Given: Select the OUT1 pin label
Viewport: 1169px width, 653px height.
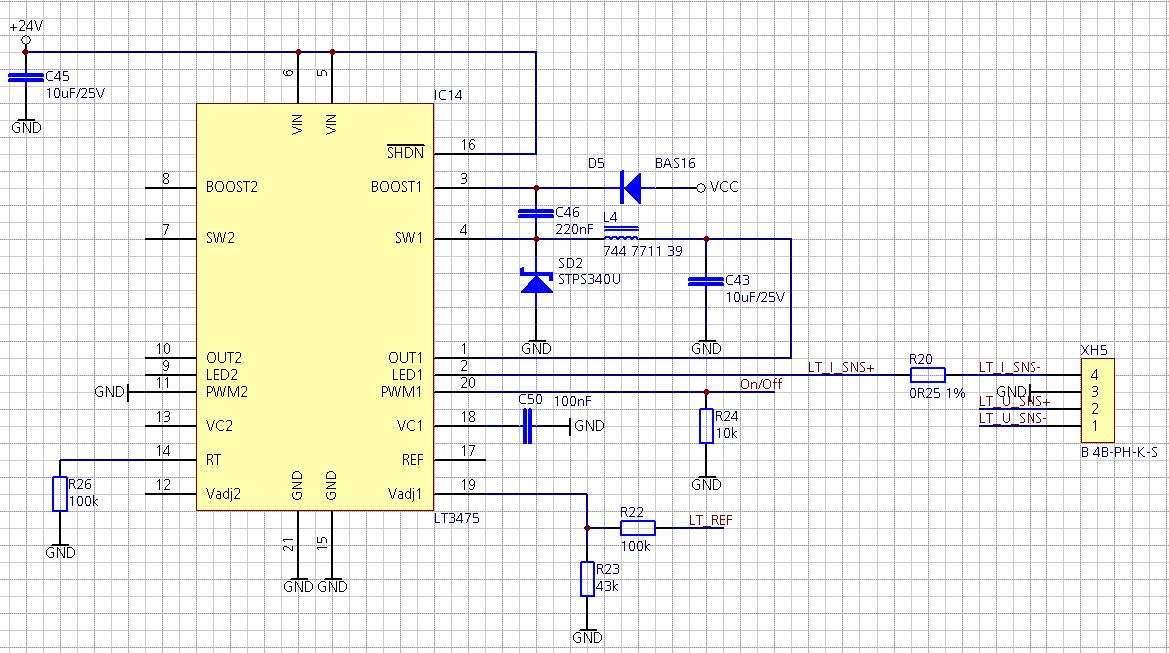Looking at the screenshot, I should [x=406, y=358].
